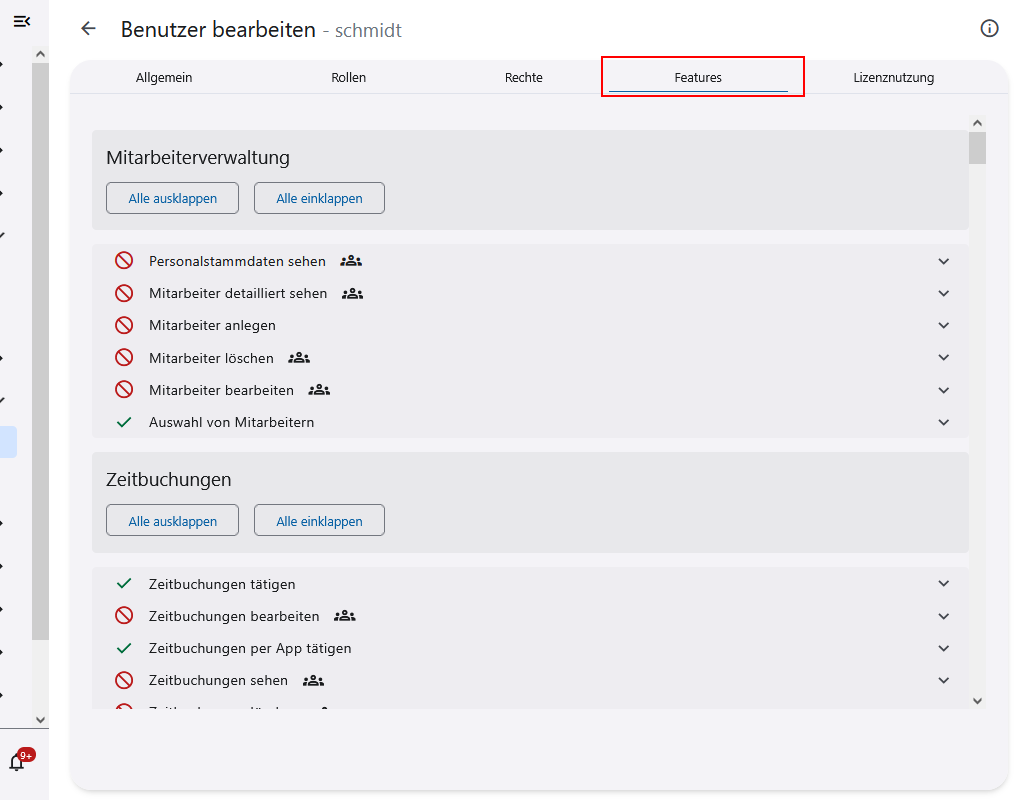Click the group icon beside Zeitbuchungen bearbeiten
1024x800 pixels.
coord(344,615)
